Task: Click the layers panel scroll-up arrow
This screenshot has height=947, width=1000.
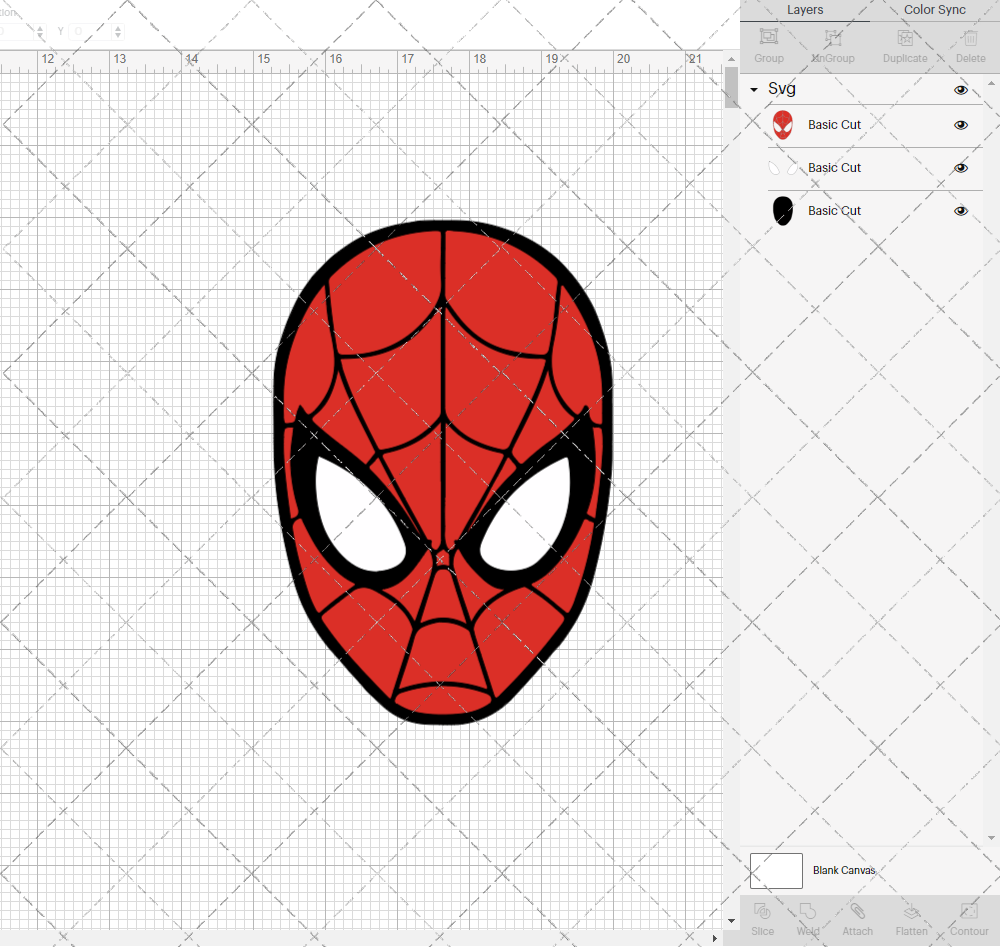Action: pos(991,83)
